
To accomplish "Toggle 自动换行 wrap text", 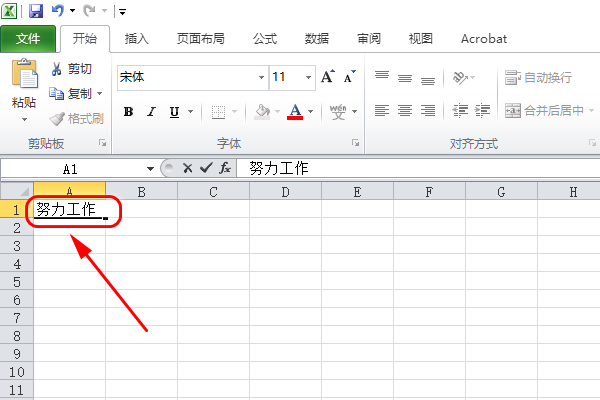I will click(538, 78).
